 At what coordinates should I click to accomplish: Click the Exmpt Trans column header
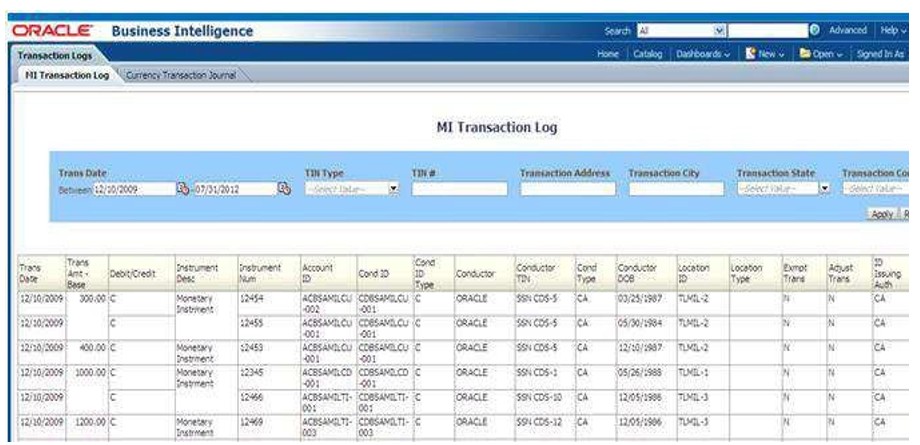point(804,273)
